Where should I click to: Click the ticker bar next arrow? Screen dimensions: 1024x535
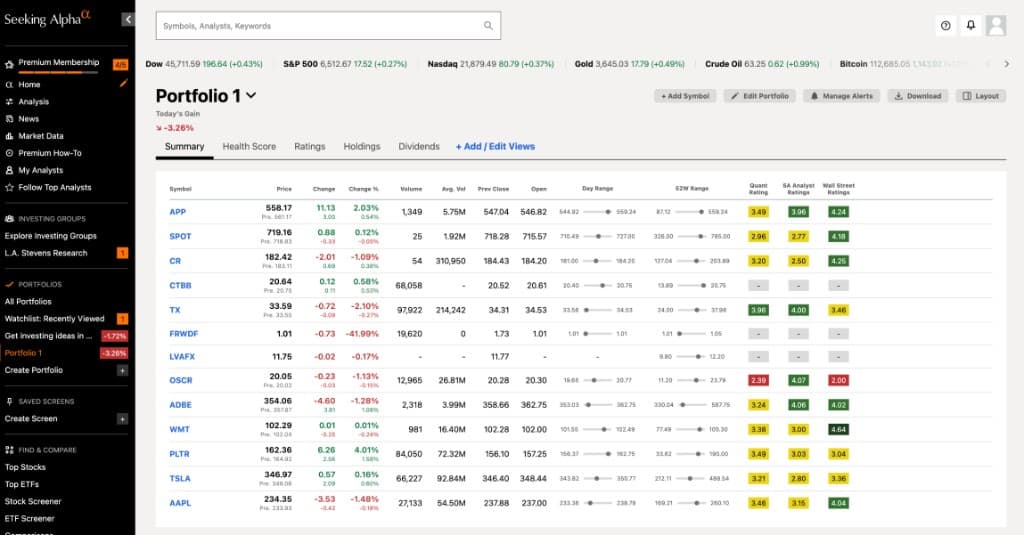(1006, 64)
